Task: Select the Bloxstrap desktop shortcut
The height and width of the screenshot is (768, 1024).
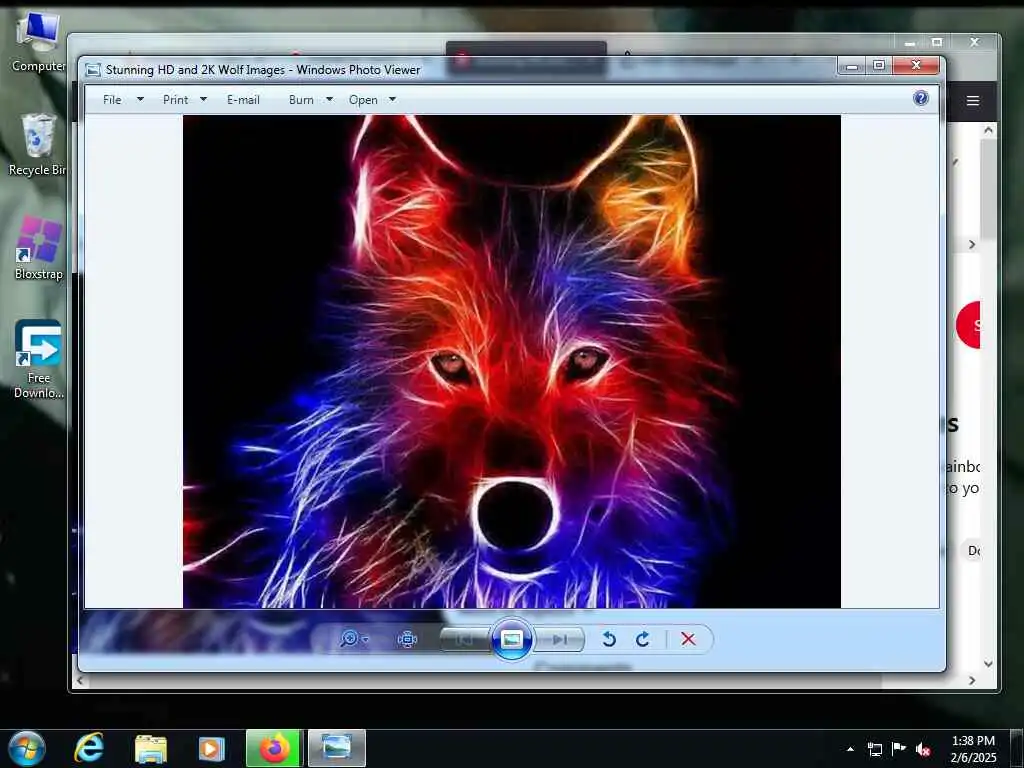Action: (38, 249)
